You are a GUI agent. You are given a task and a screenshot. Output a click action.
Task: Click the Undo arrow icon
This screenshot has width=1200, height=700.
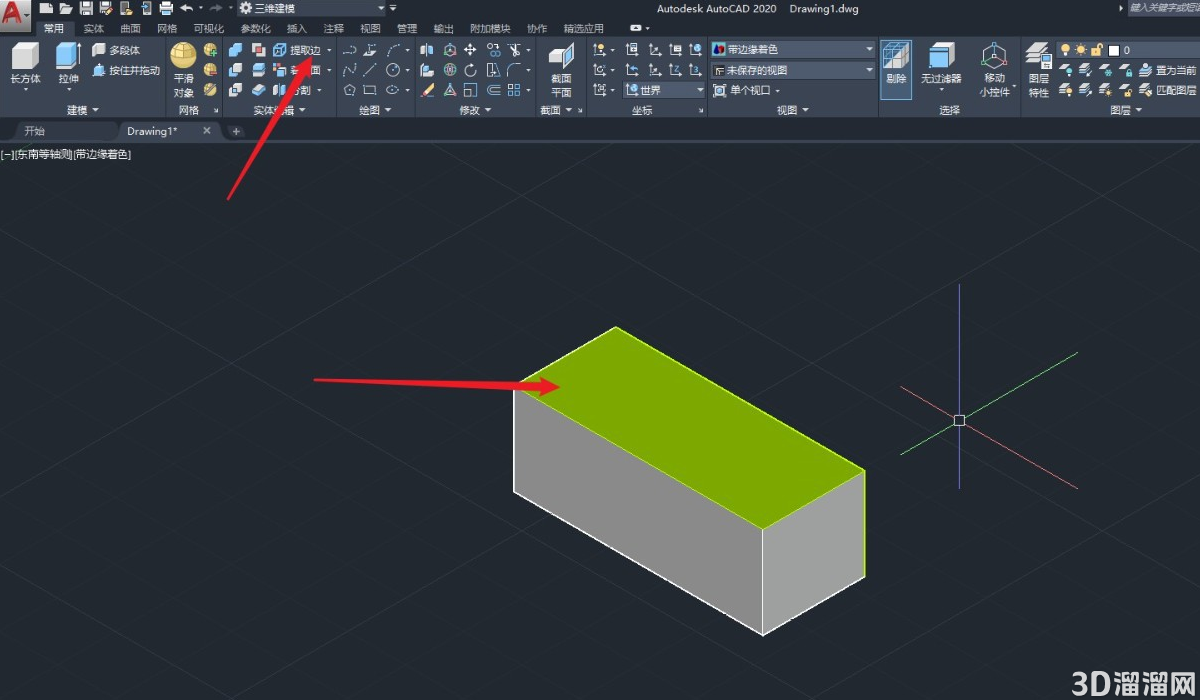(186, 8)
